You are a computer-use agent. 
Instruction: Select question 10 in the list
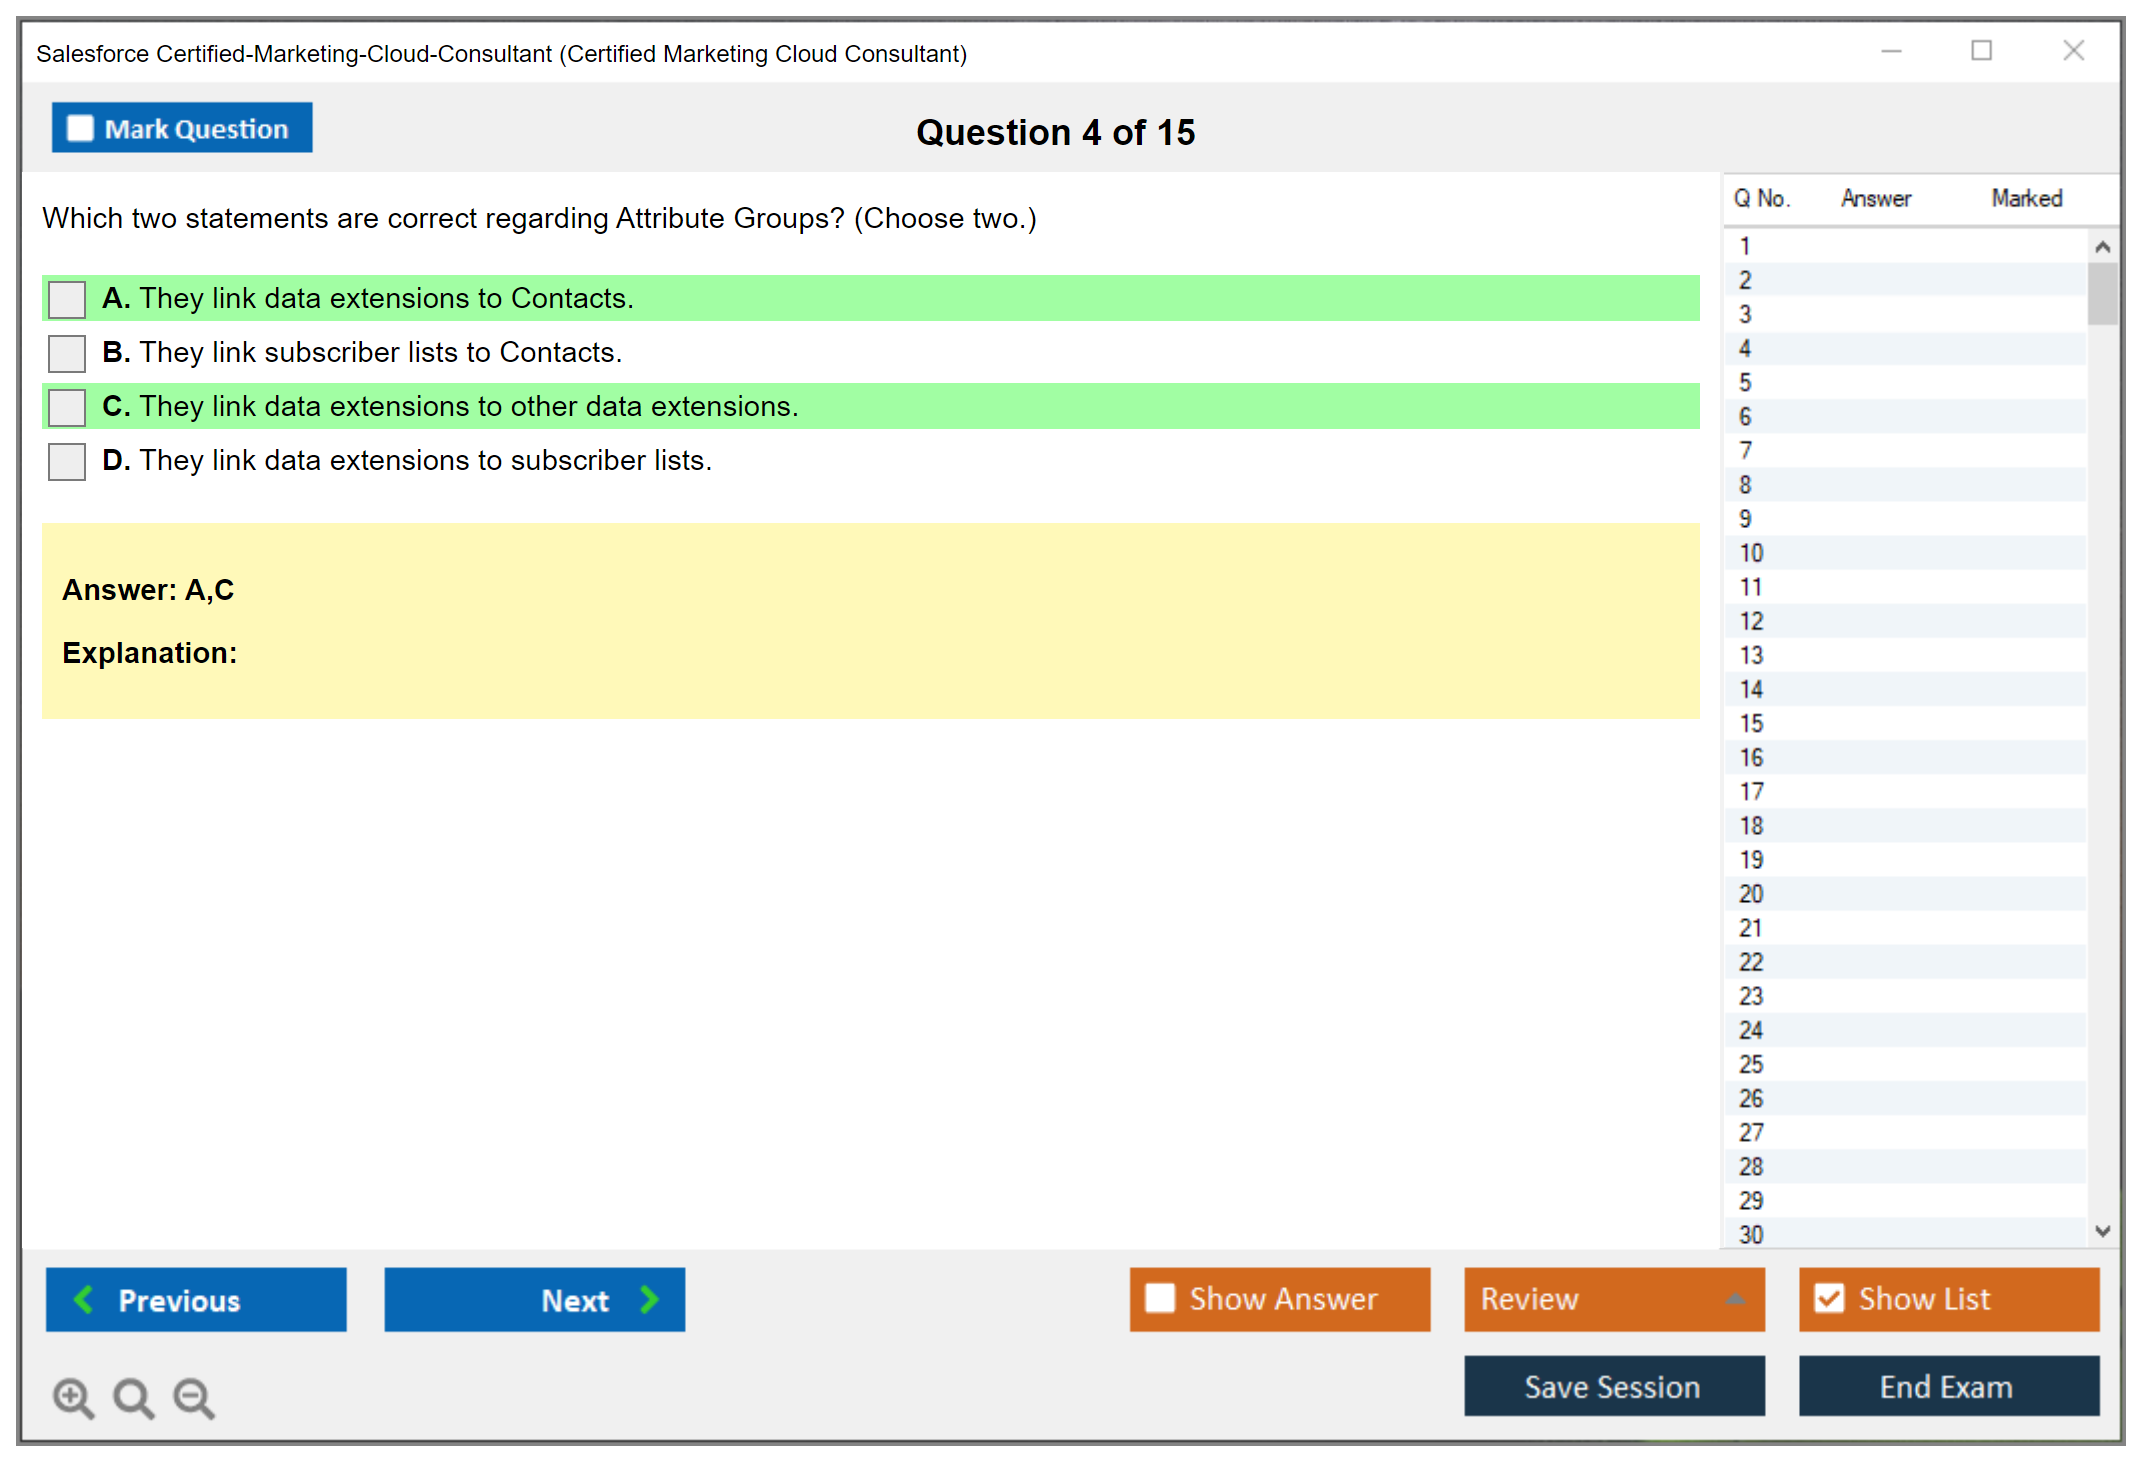1751,553
